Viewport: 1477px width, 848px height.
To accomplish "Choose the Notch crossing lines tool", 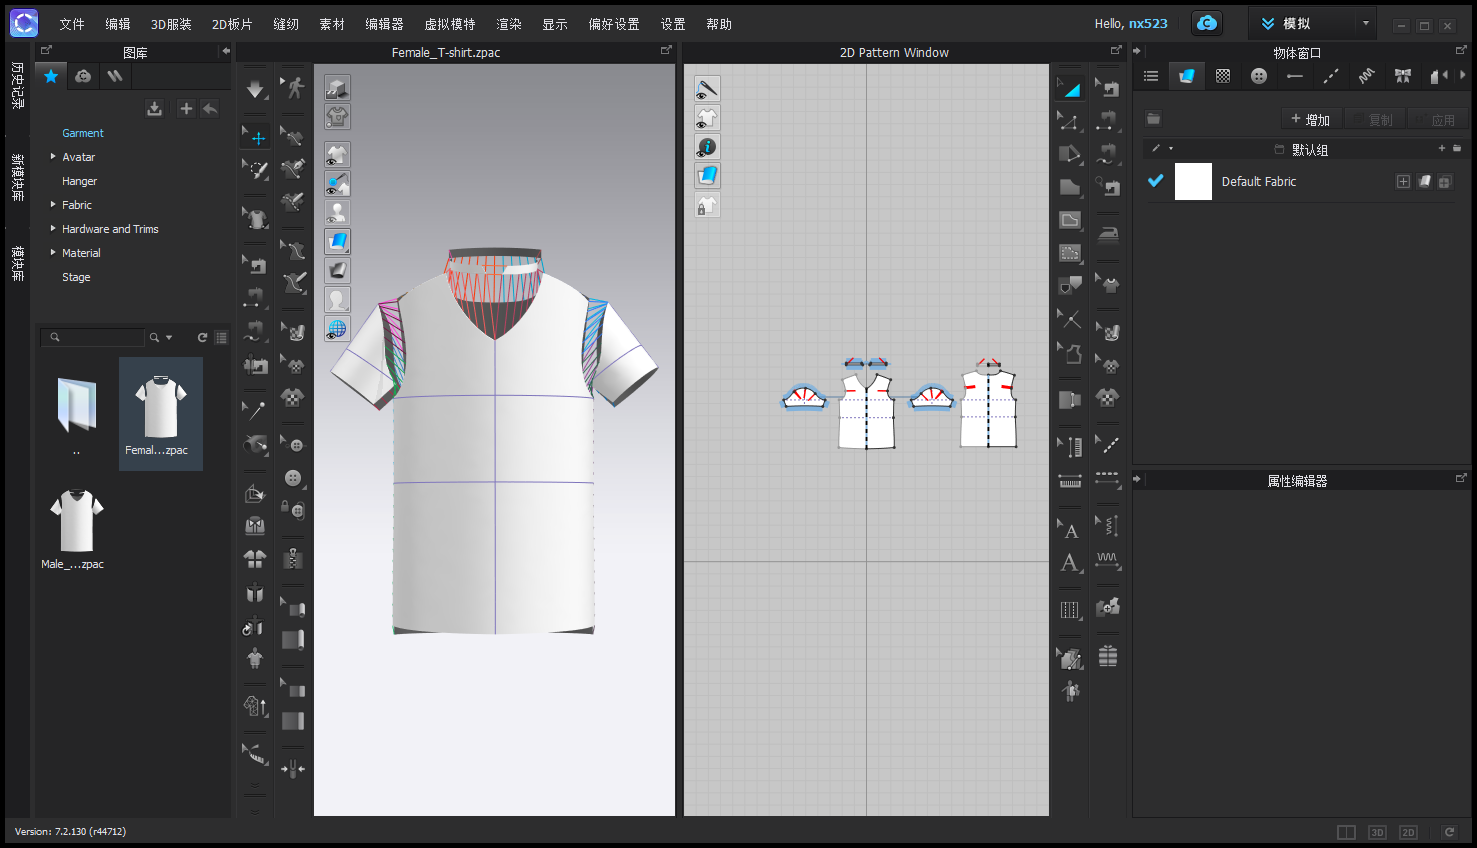I will tap(1070, 319).
